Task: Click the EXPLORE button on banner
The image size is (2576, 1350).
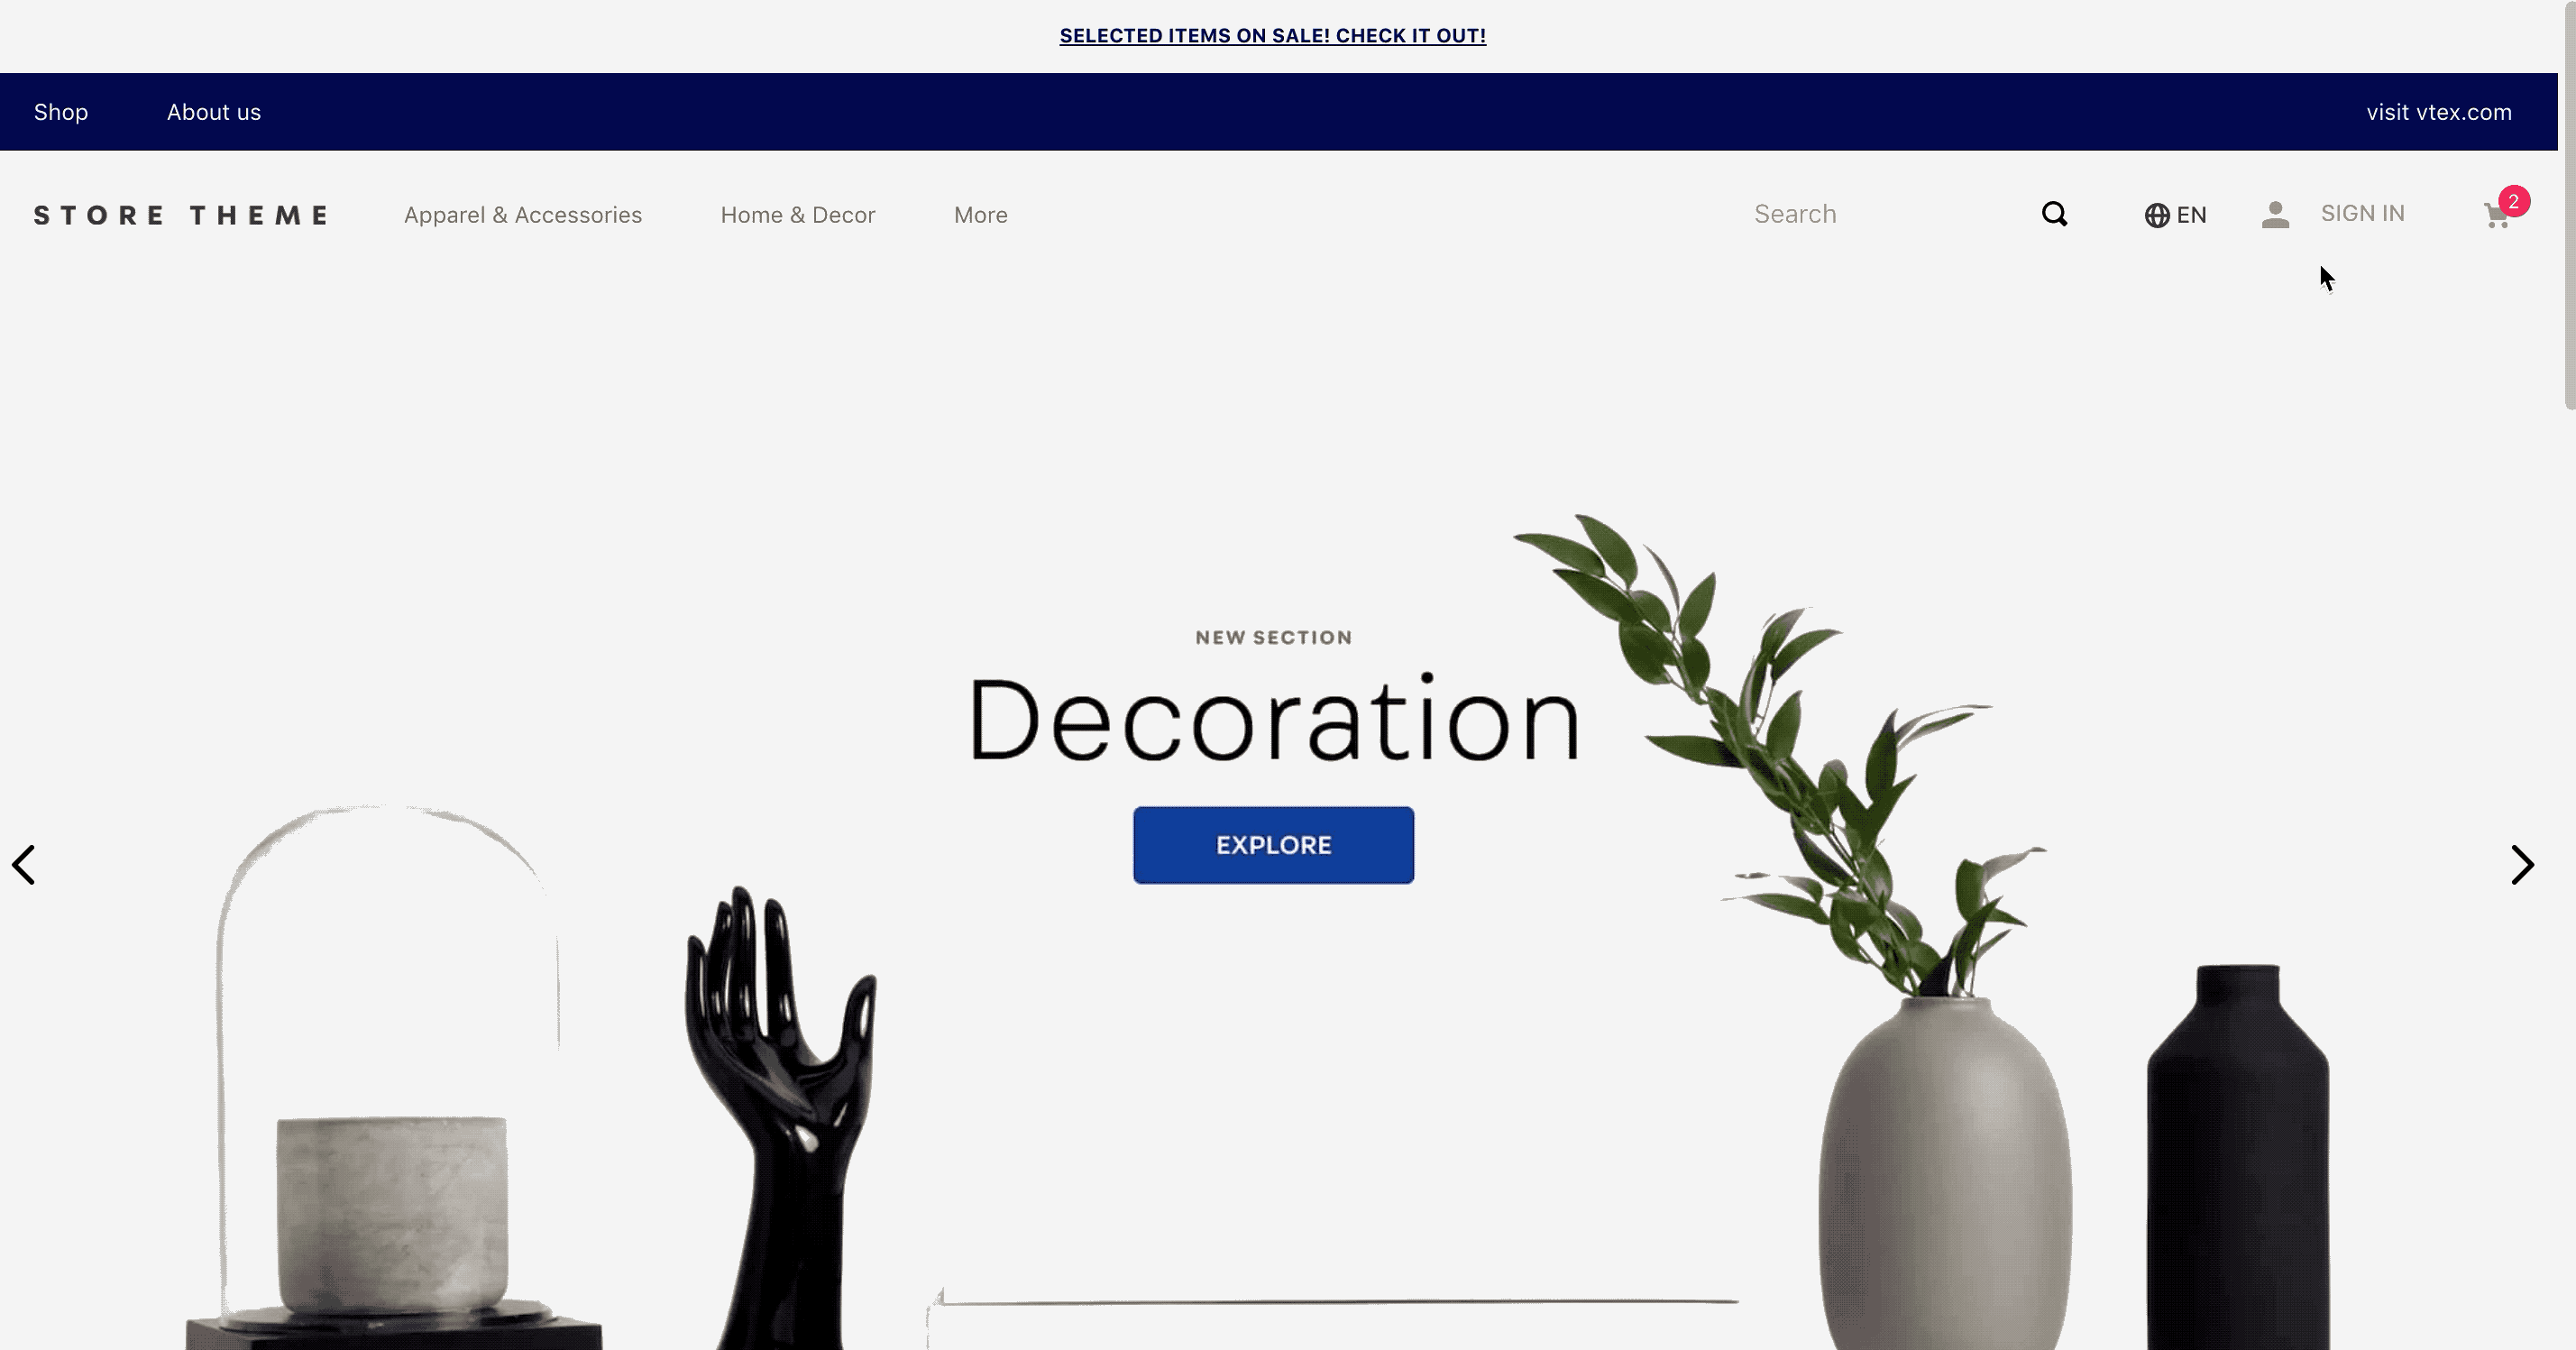Action: tap(1274, 846)
